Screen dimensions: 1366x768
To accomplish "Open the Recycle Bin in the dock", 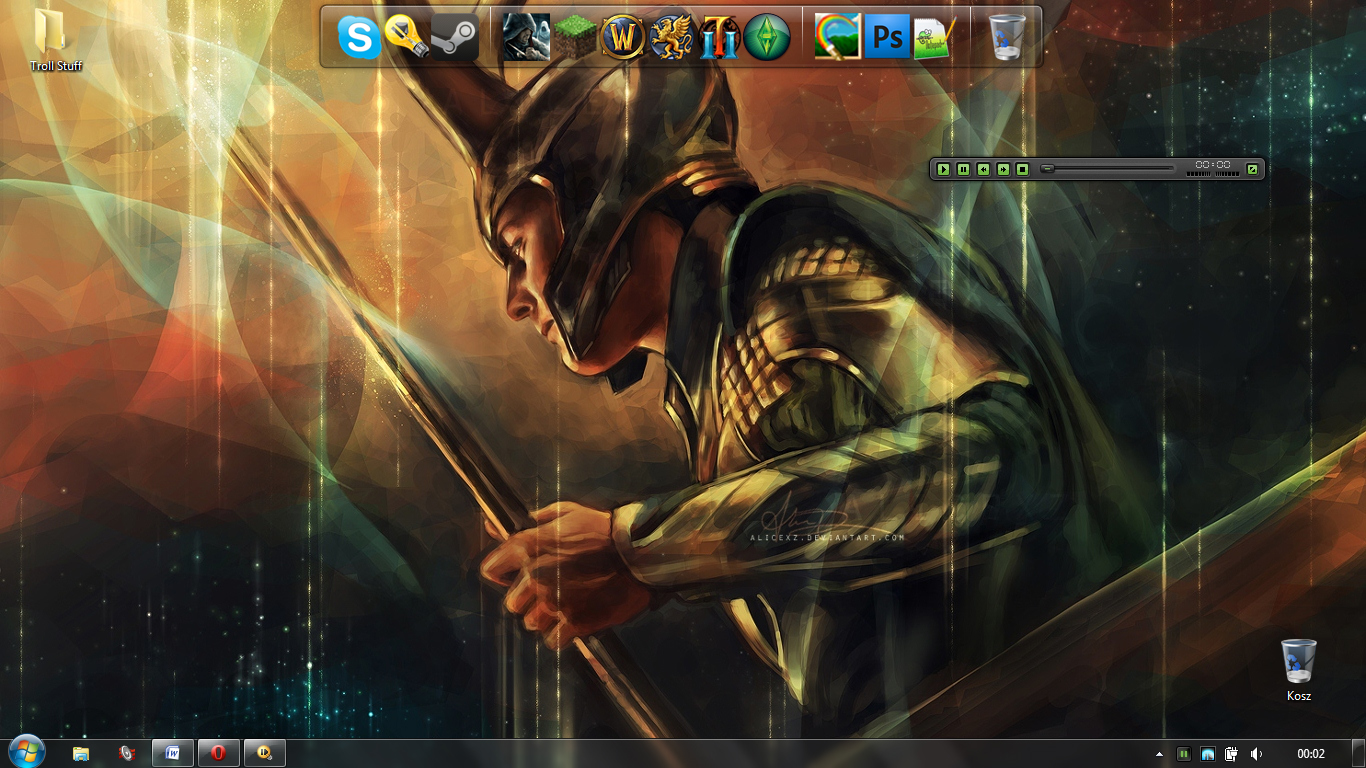I will click(1007, 37).
